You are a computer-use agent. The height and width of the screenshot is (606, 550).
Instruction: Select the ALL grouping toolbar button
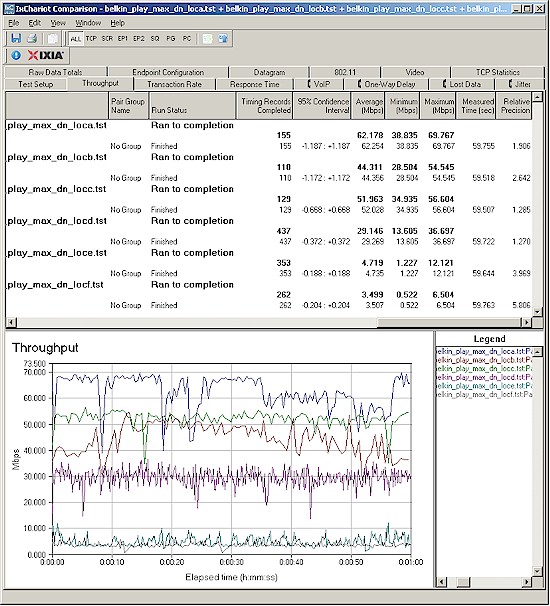pyautogui.click(x=75, y=39)
